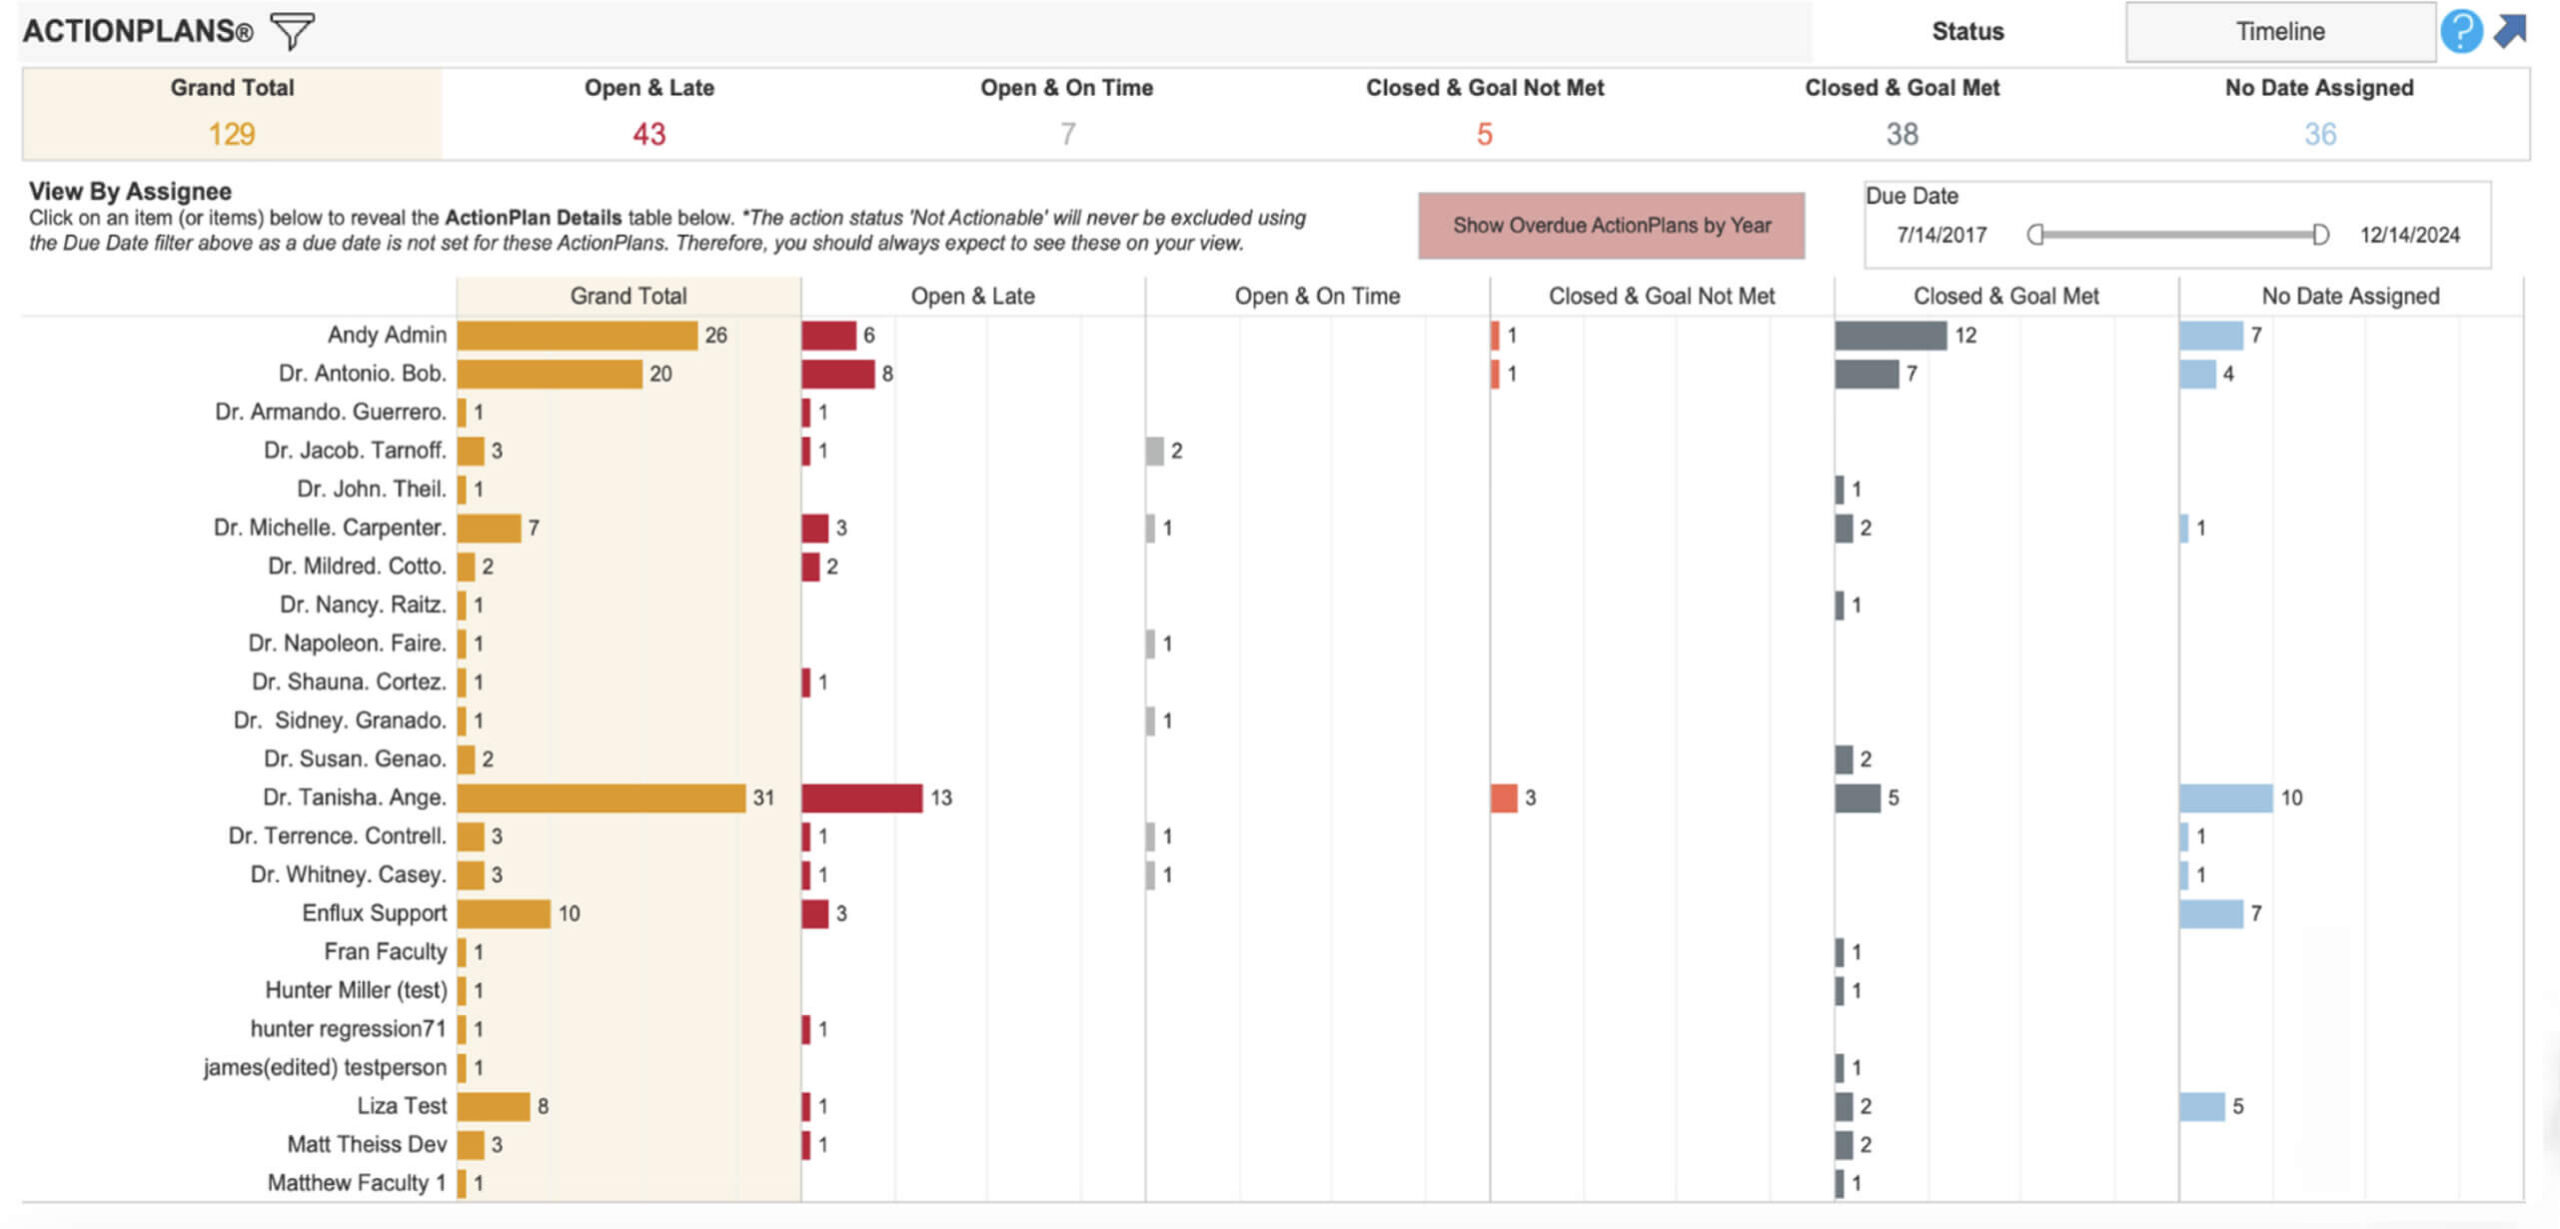The image size is (2560, 1229).
Task: Select the Open & Late summary tile
Action: [649, 113]
